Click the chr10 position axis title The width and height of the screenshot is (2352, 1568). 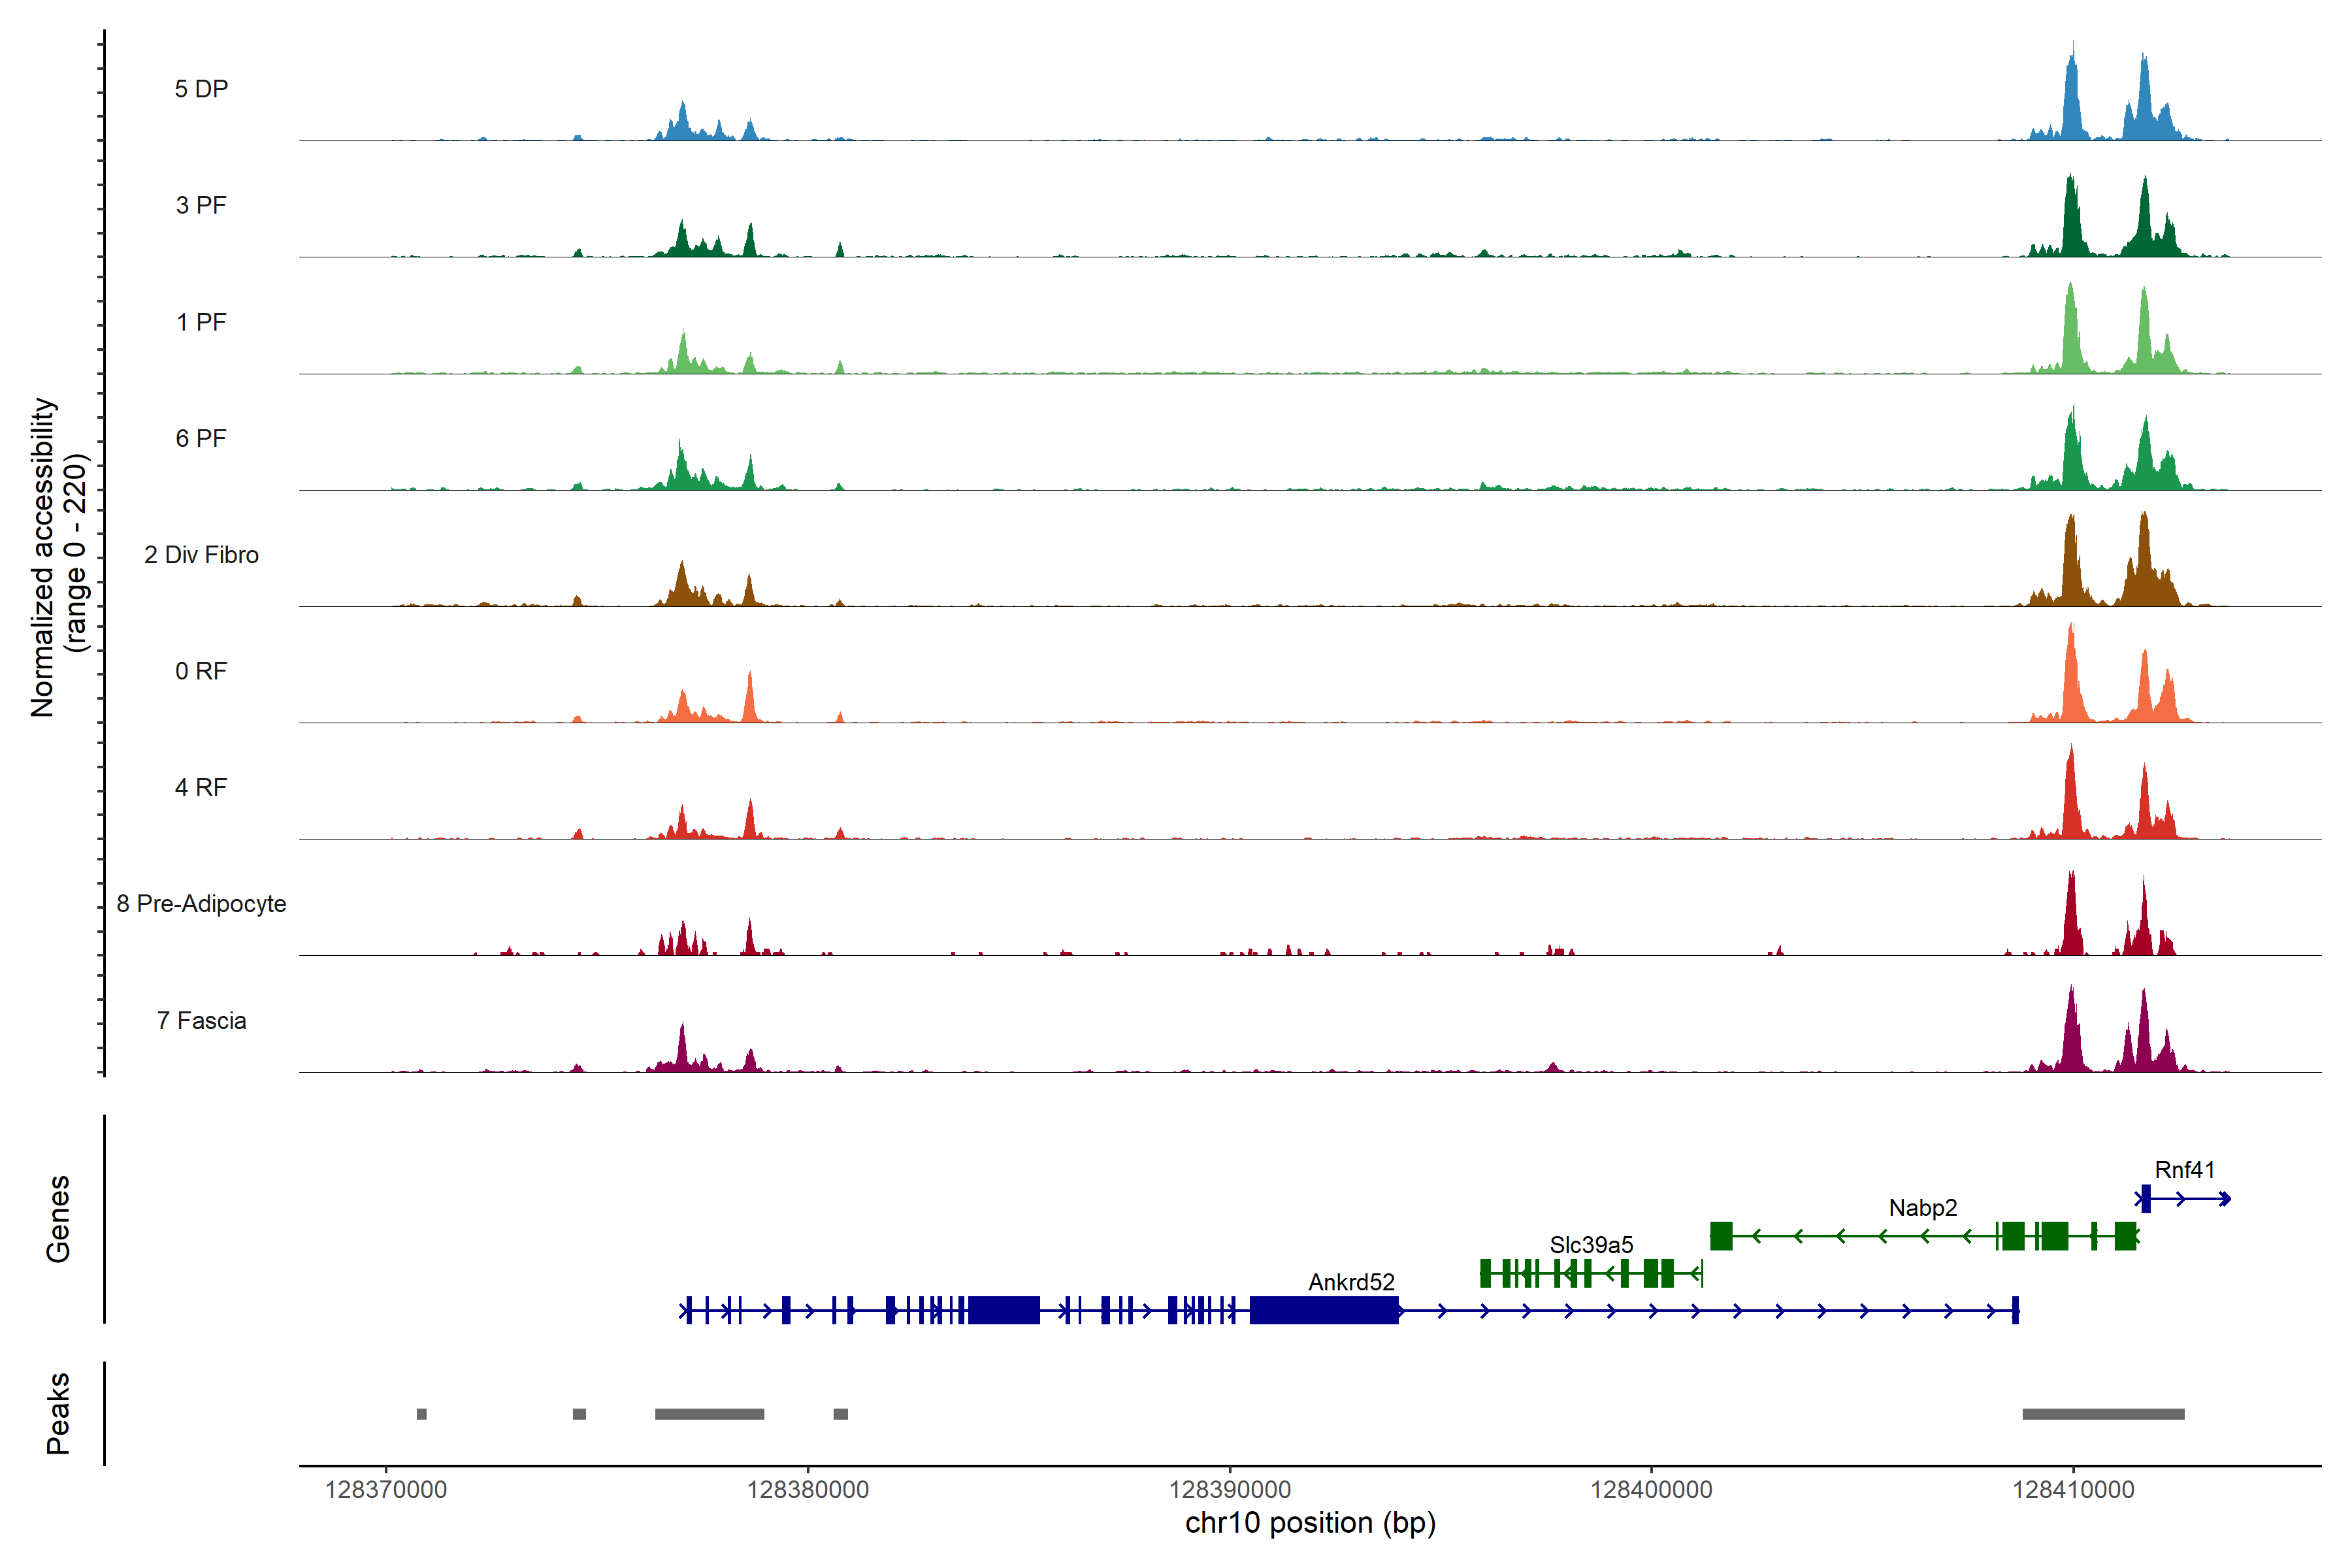(x=1310, y=1523)
